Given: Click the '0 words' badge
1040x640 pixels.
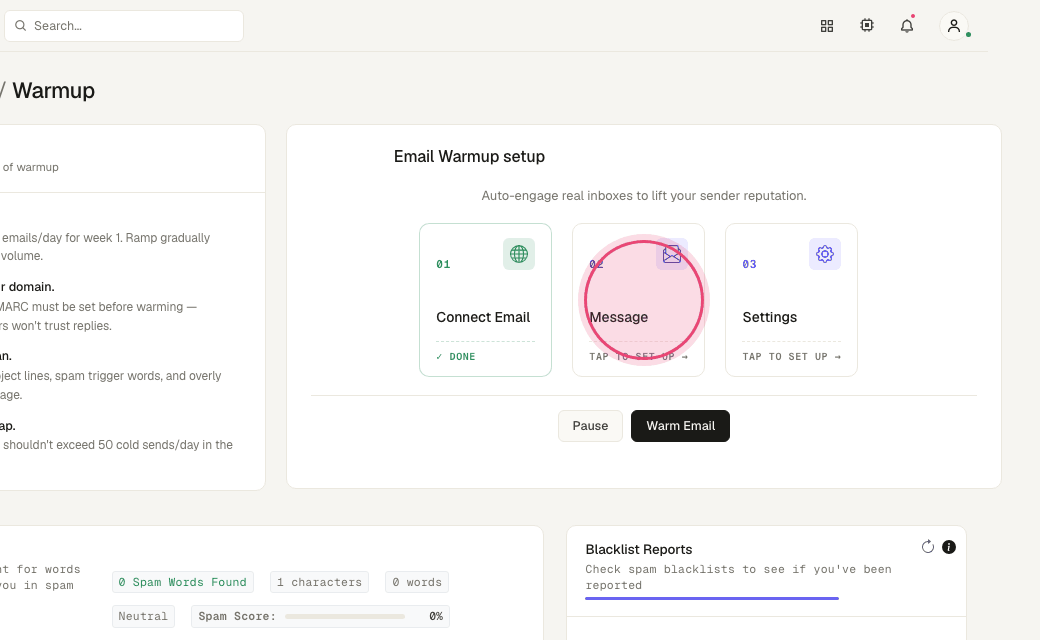Looking at the screenshot, I should coord(417,582).
